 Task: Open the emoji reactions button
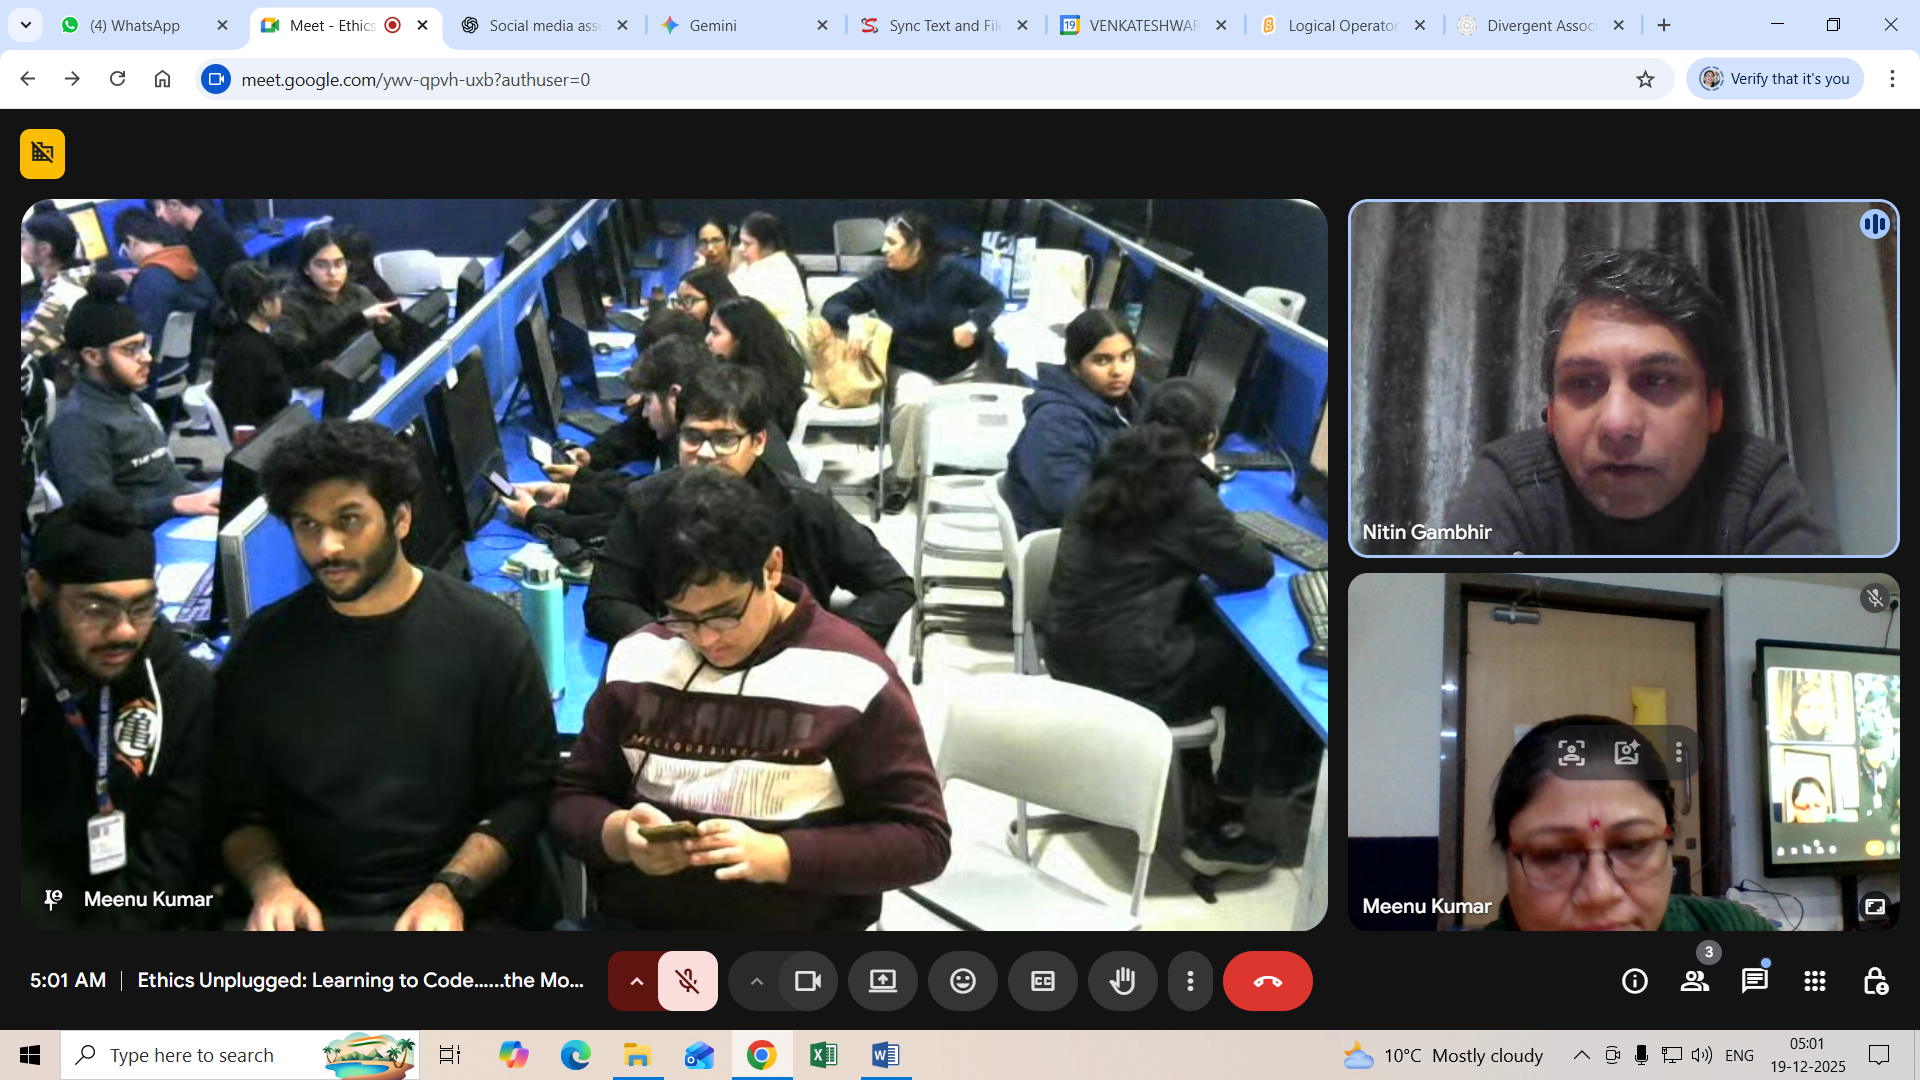click(962, 981)
